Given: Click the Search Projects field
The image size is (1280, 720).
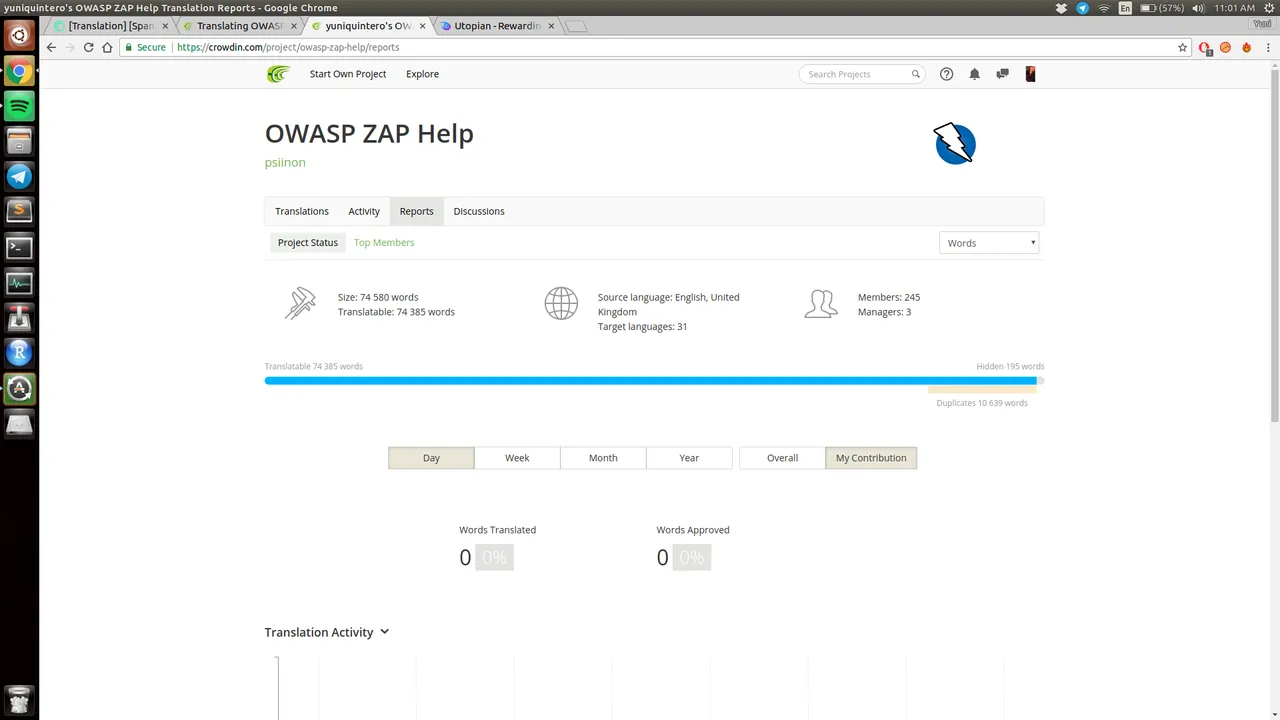Looking at the screenshot, I should click(860, 74).
